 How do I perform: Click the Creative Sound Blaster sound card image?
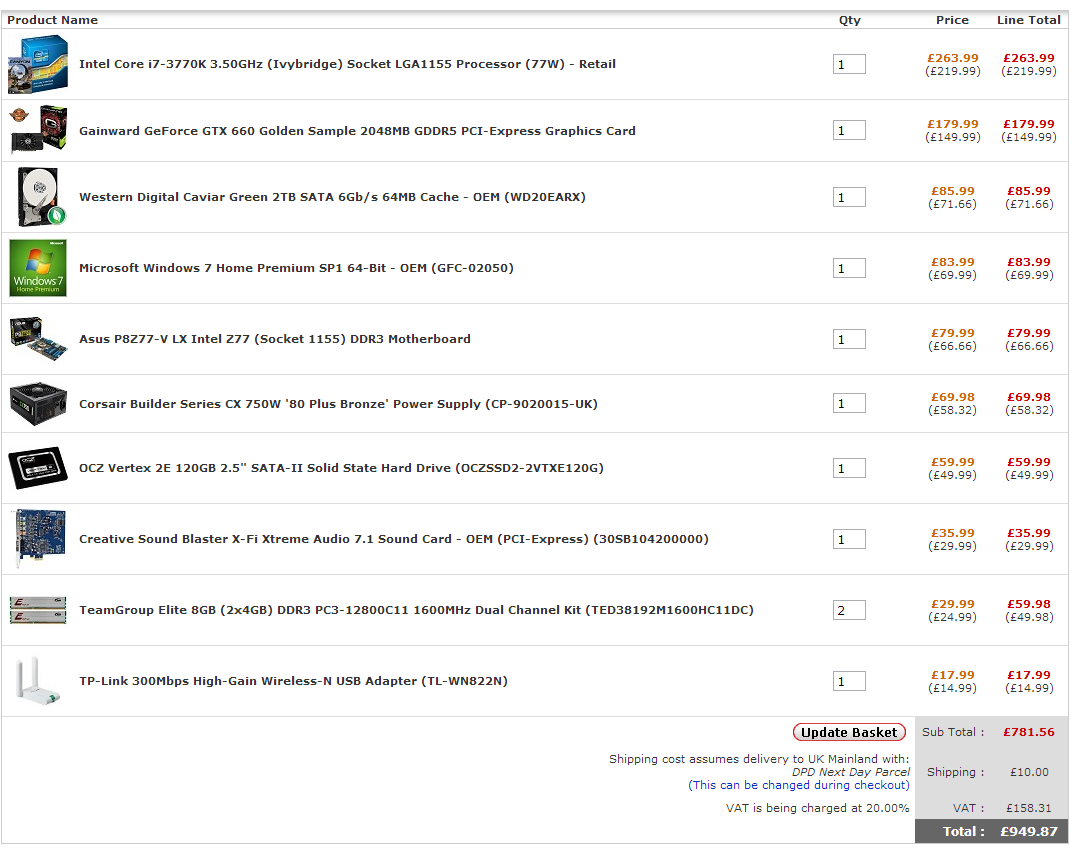pos(39,539)
